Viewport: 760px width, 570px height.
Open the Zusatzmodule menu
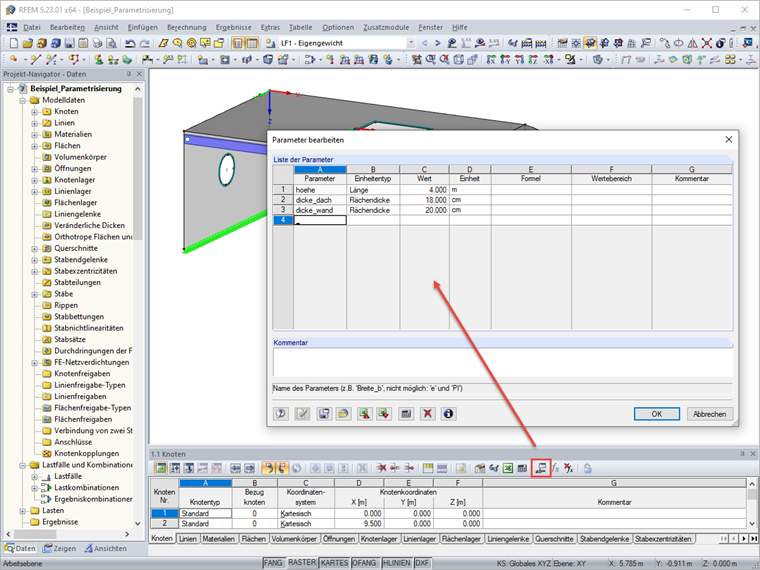(386, 27)
